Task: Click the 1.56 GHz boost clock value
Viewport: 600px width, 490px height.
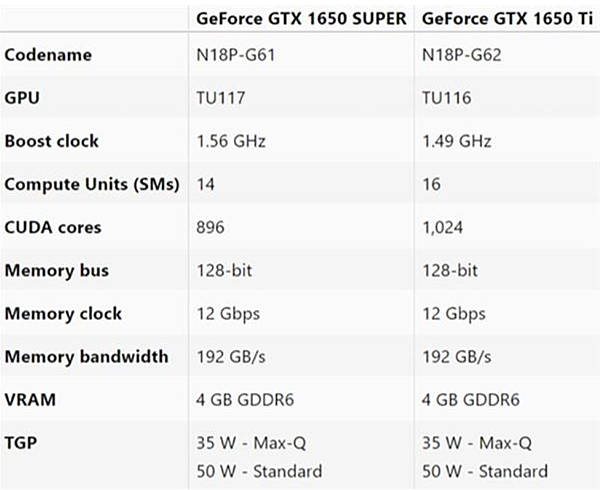Action: (231, 141)
